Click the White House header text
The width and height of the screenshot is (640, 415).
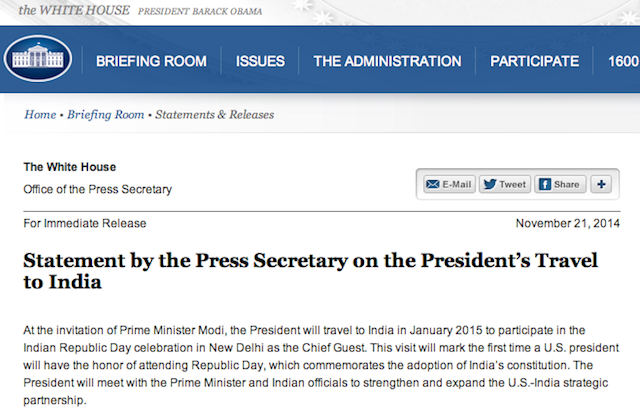pyautogui.click(x=74, y=10)
